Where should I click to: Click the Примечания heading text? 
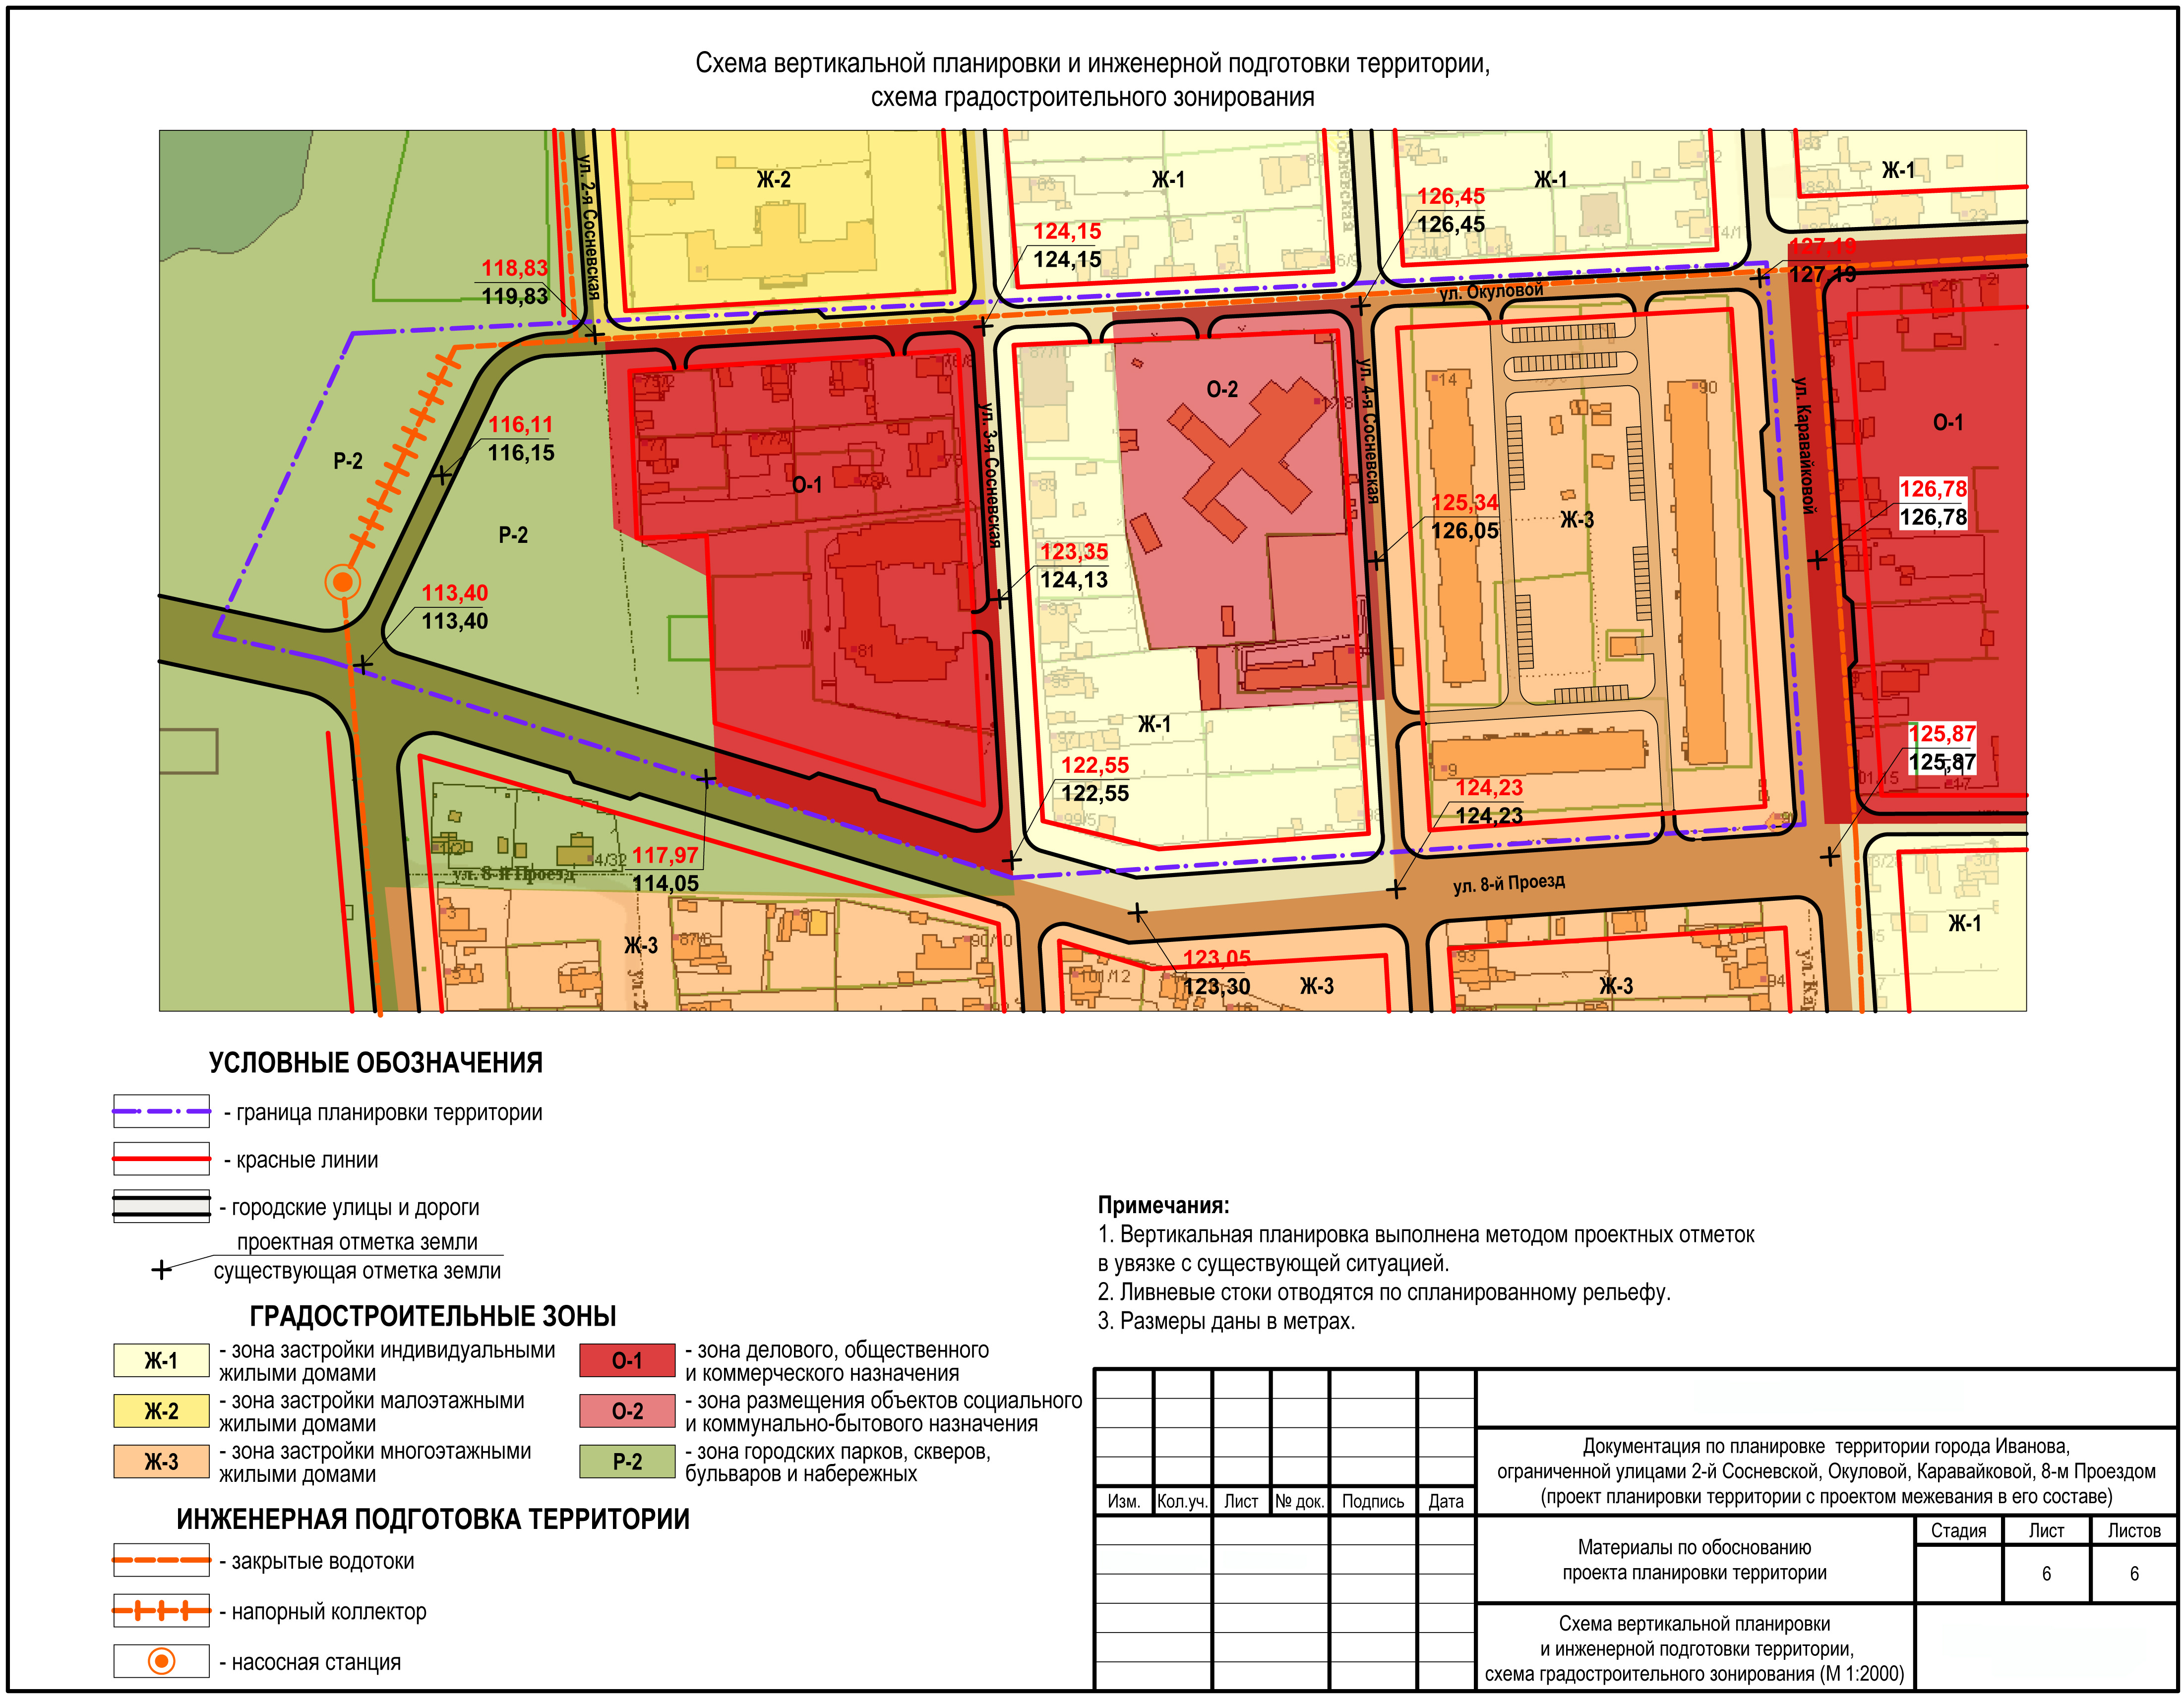click(1163, 1205)
